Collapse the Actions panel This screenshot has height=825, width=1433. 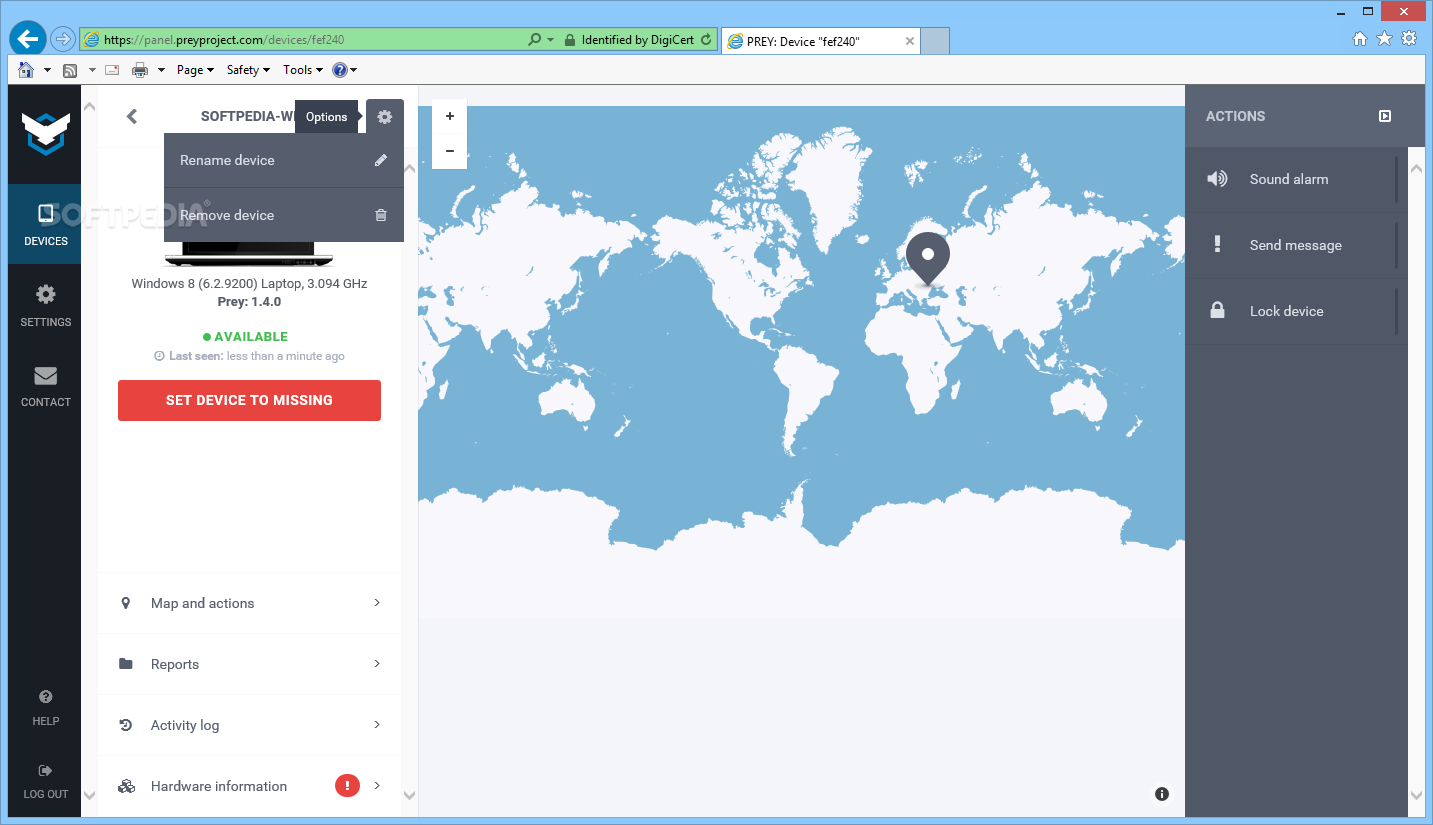[x=1385, y=116]
